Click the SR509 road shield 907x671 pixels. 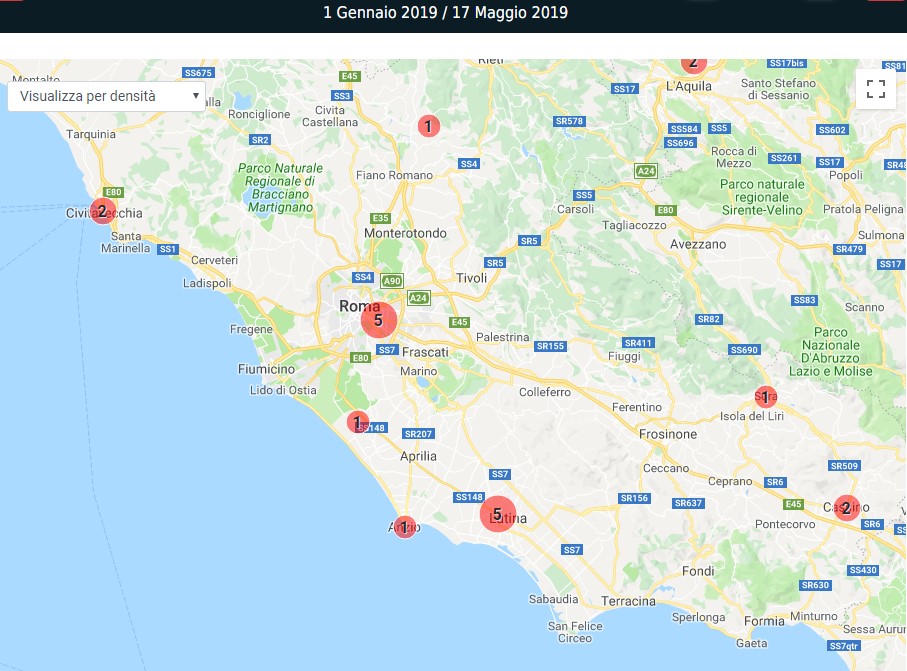(x=845, y=466)
